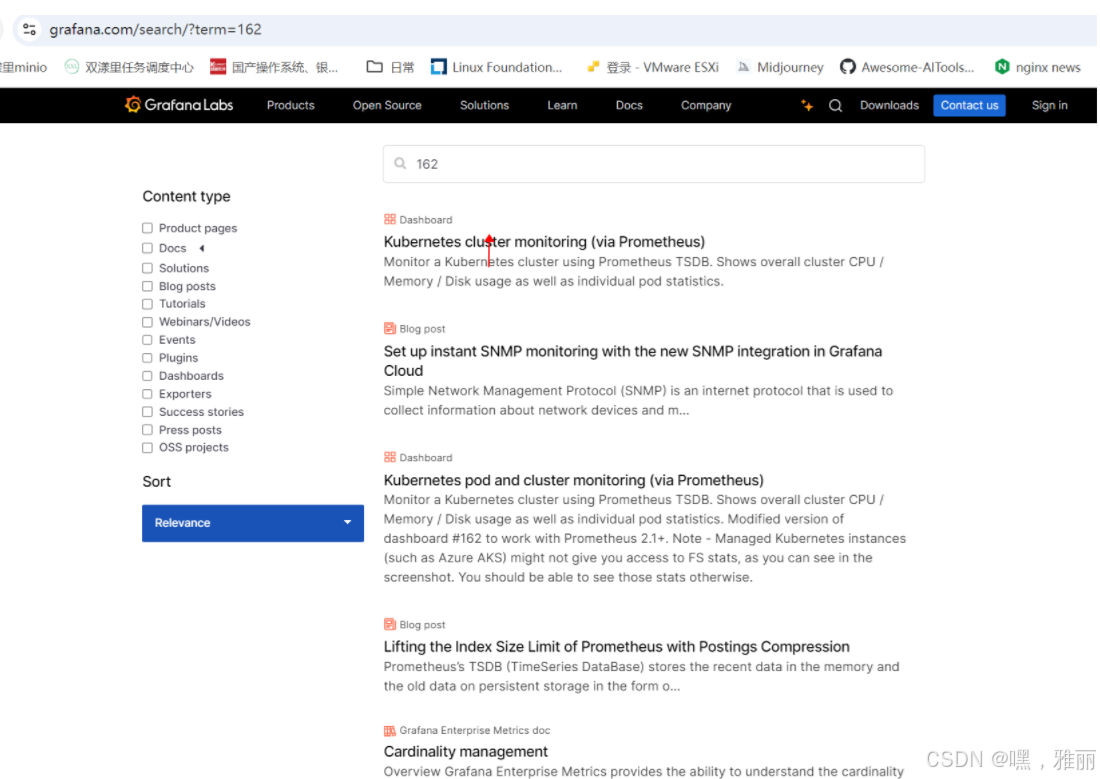Click the Contact us button
Screen dimensions: 1100x779
point(969,105)
